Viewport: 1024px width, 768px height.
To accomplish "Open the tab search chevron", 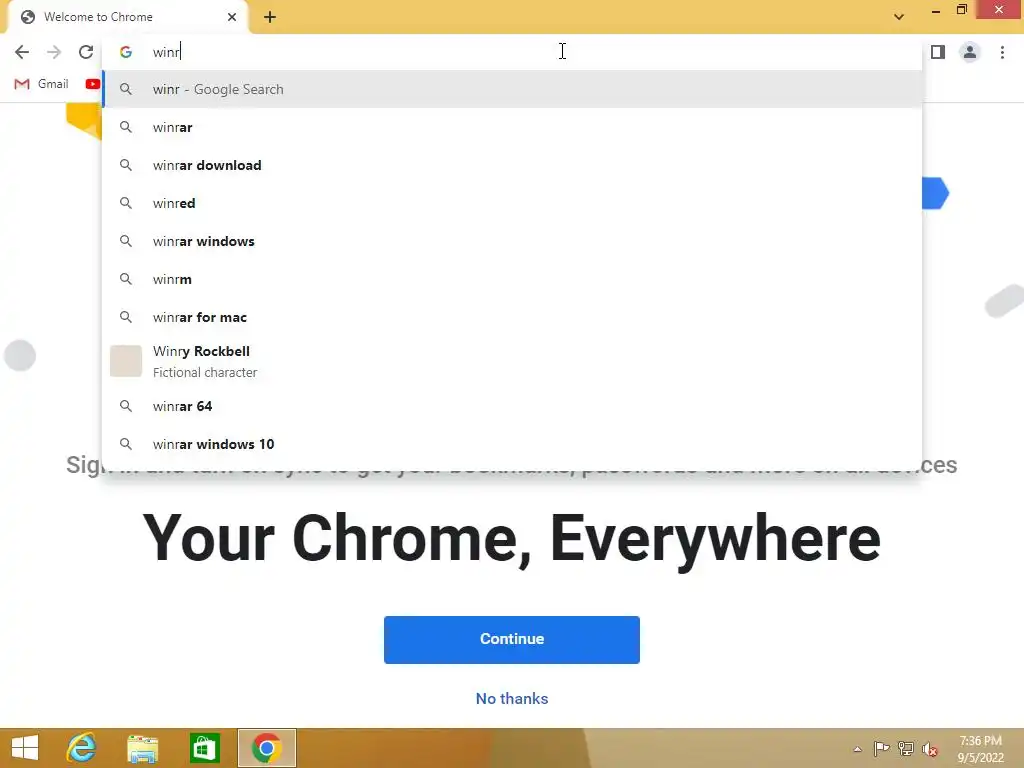I will pos(899,17).
